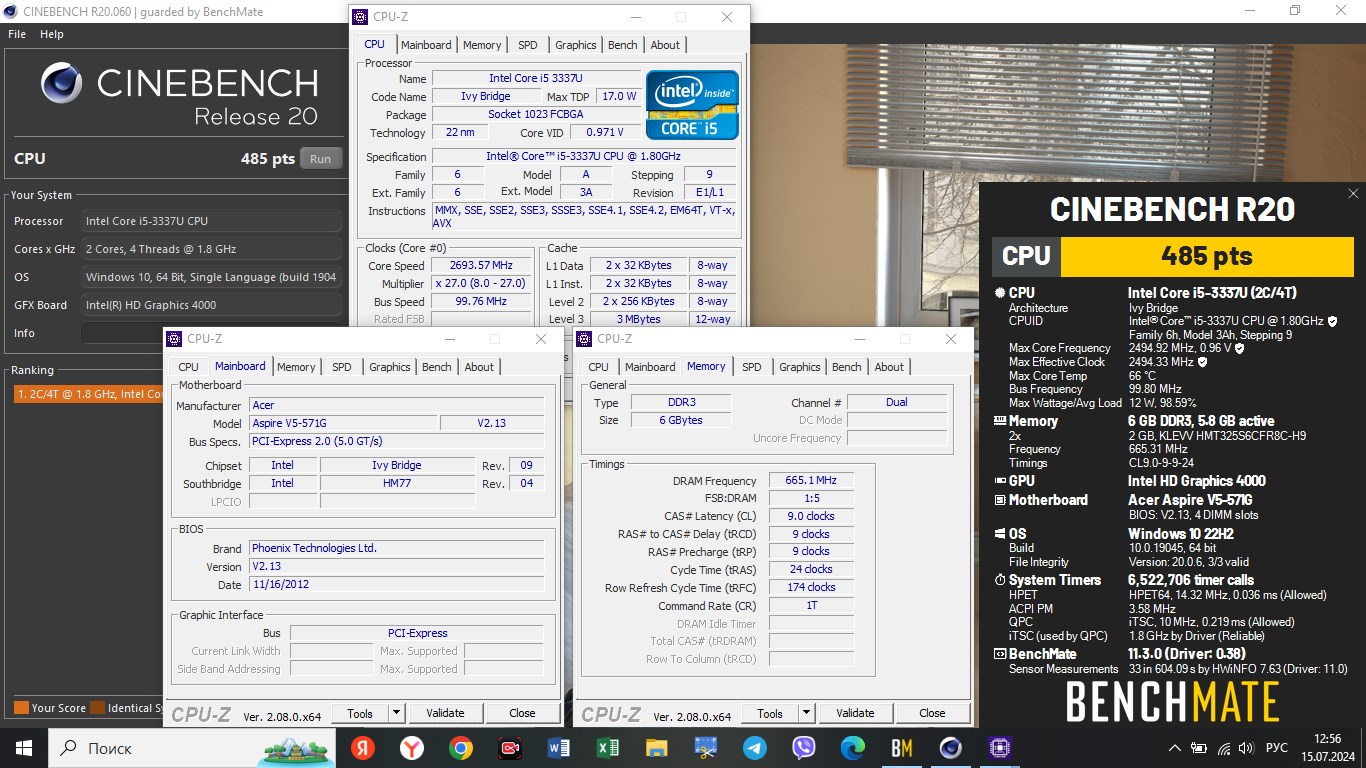1366x768 pixels.
Task: Click Close button in the CPU-Z Memory window
Action: 932,713
